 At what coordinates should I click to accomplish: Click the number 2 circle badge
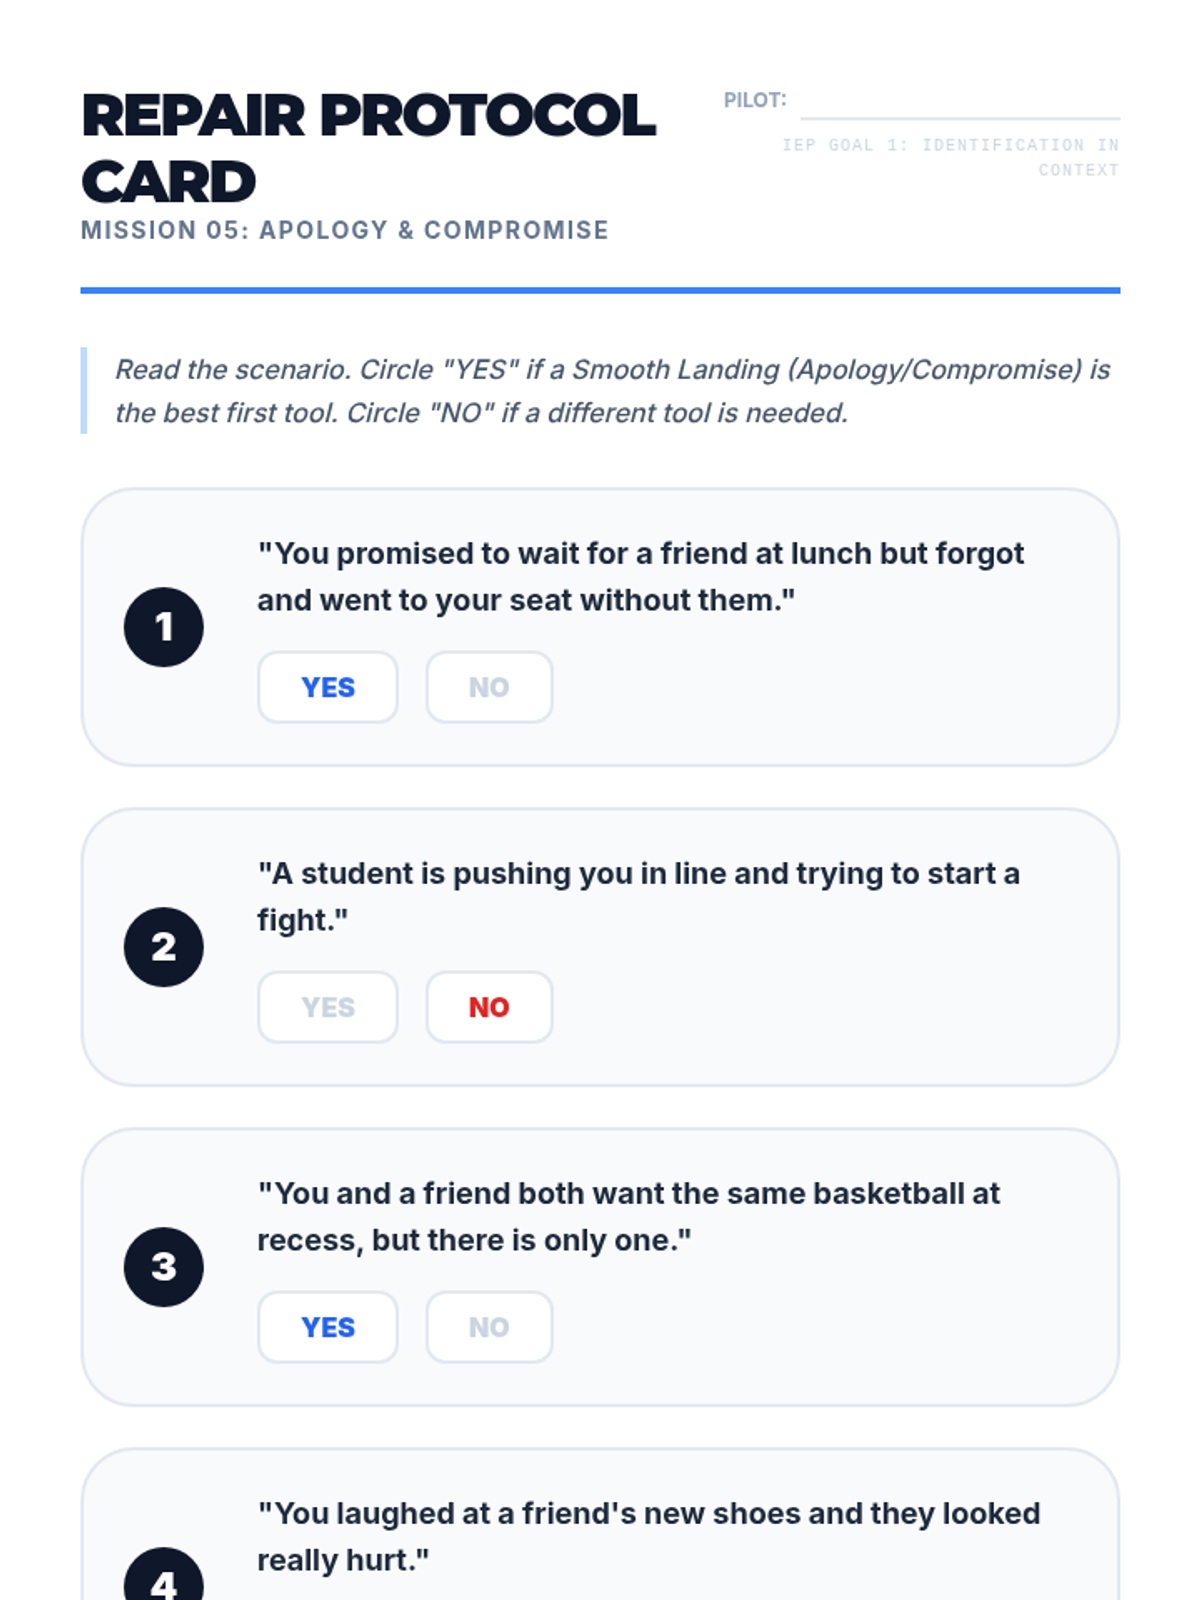click(x=164, y=947)
